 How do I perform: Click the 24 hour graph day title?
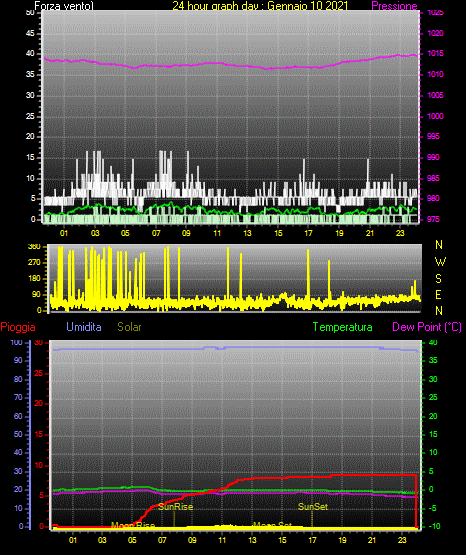pos(260,6)
